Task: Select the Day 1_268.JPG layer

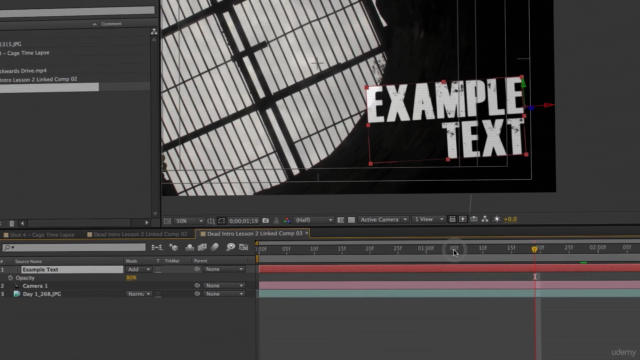Action: 42,294
